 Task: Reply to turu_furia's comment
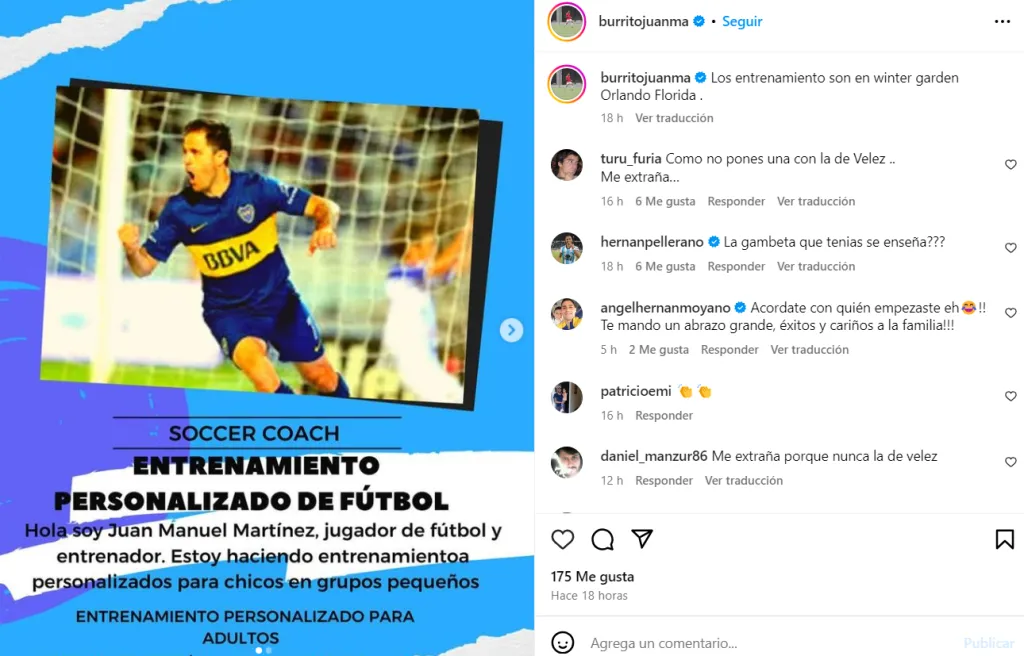[736, 201]
